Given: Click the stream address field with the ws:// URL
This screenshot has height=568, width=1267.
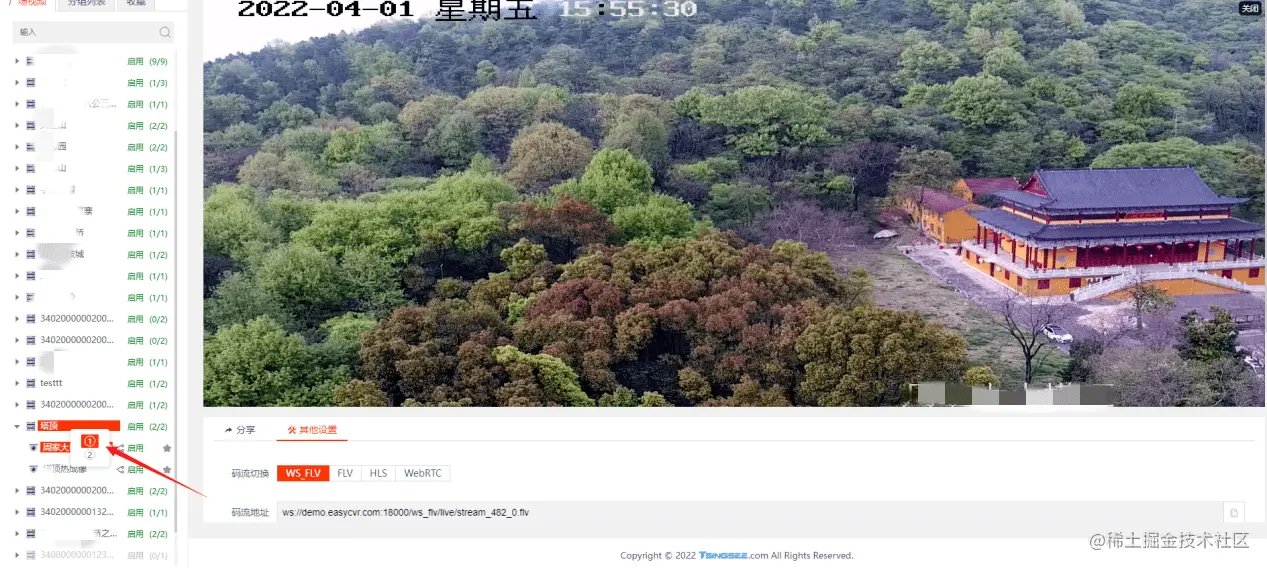Looking at the screenshot, I should (x=750, y=513).
